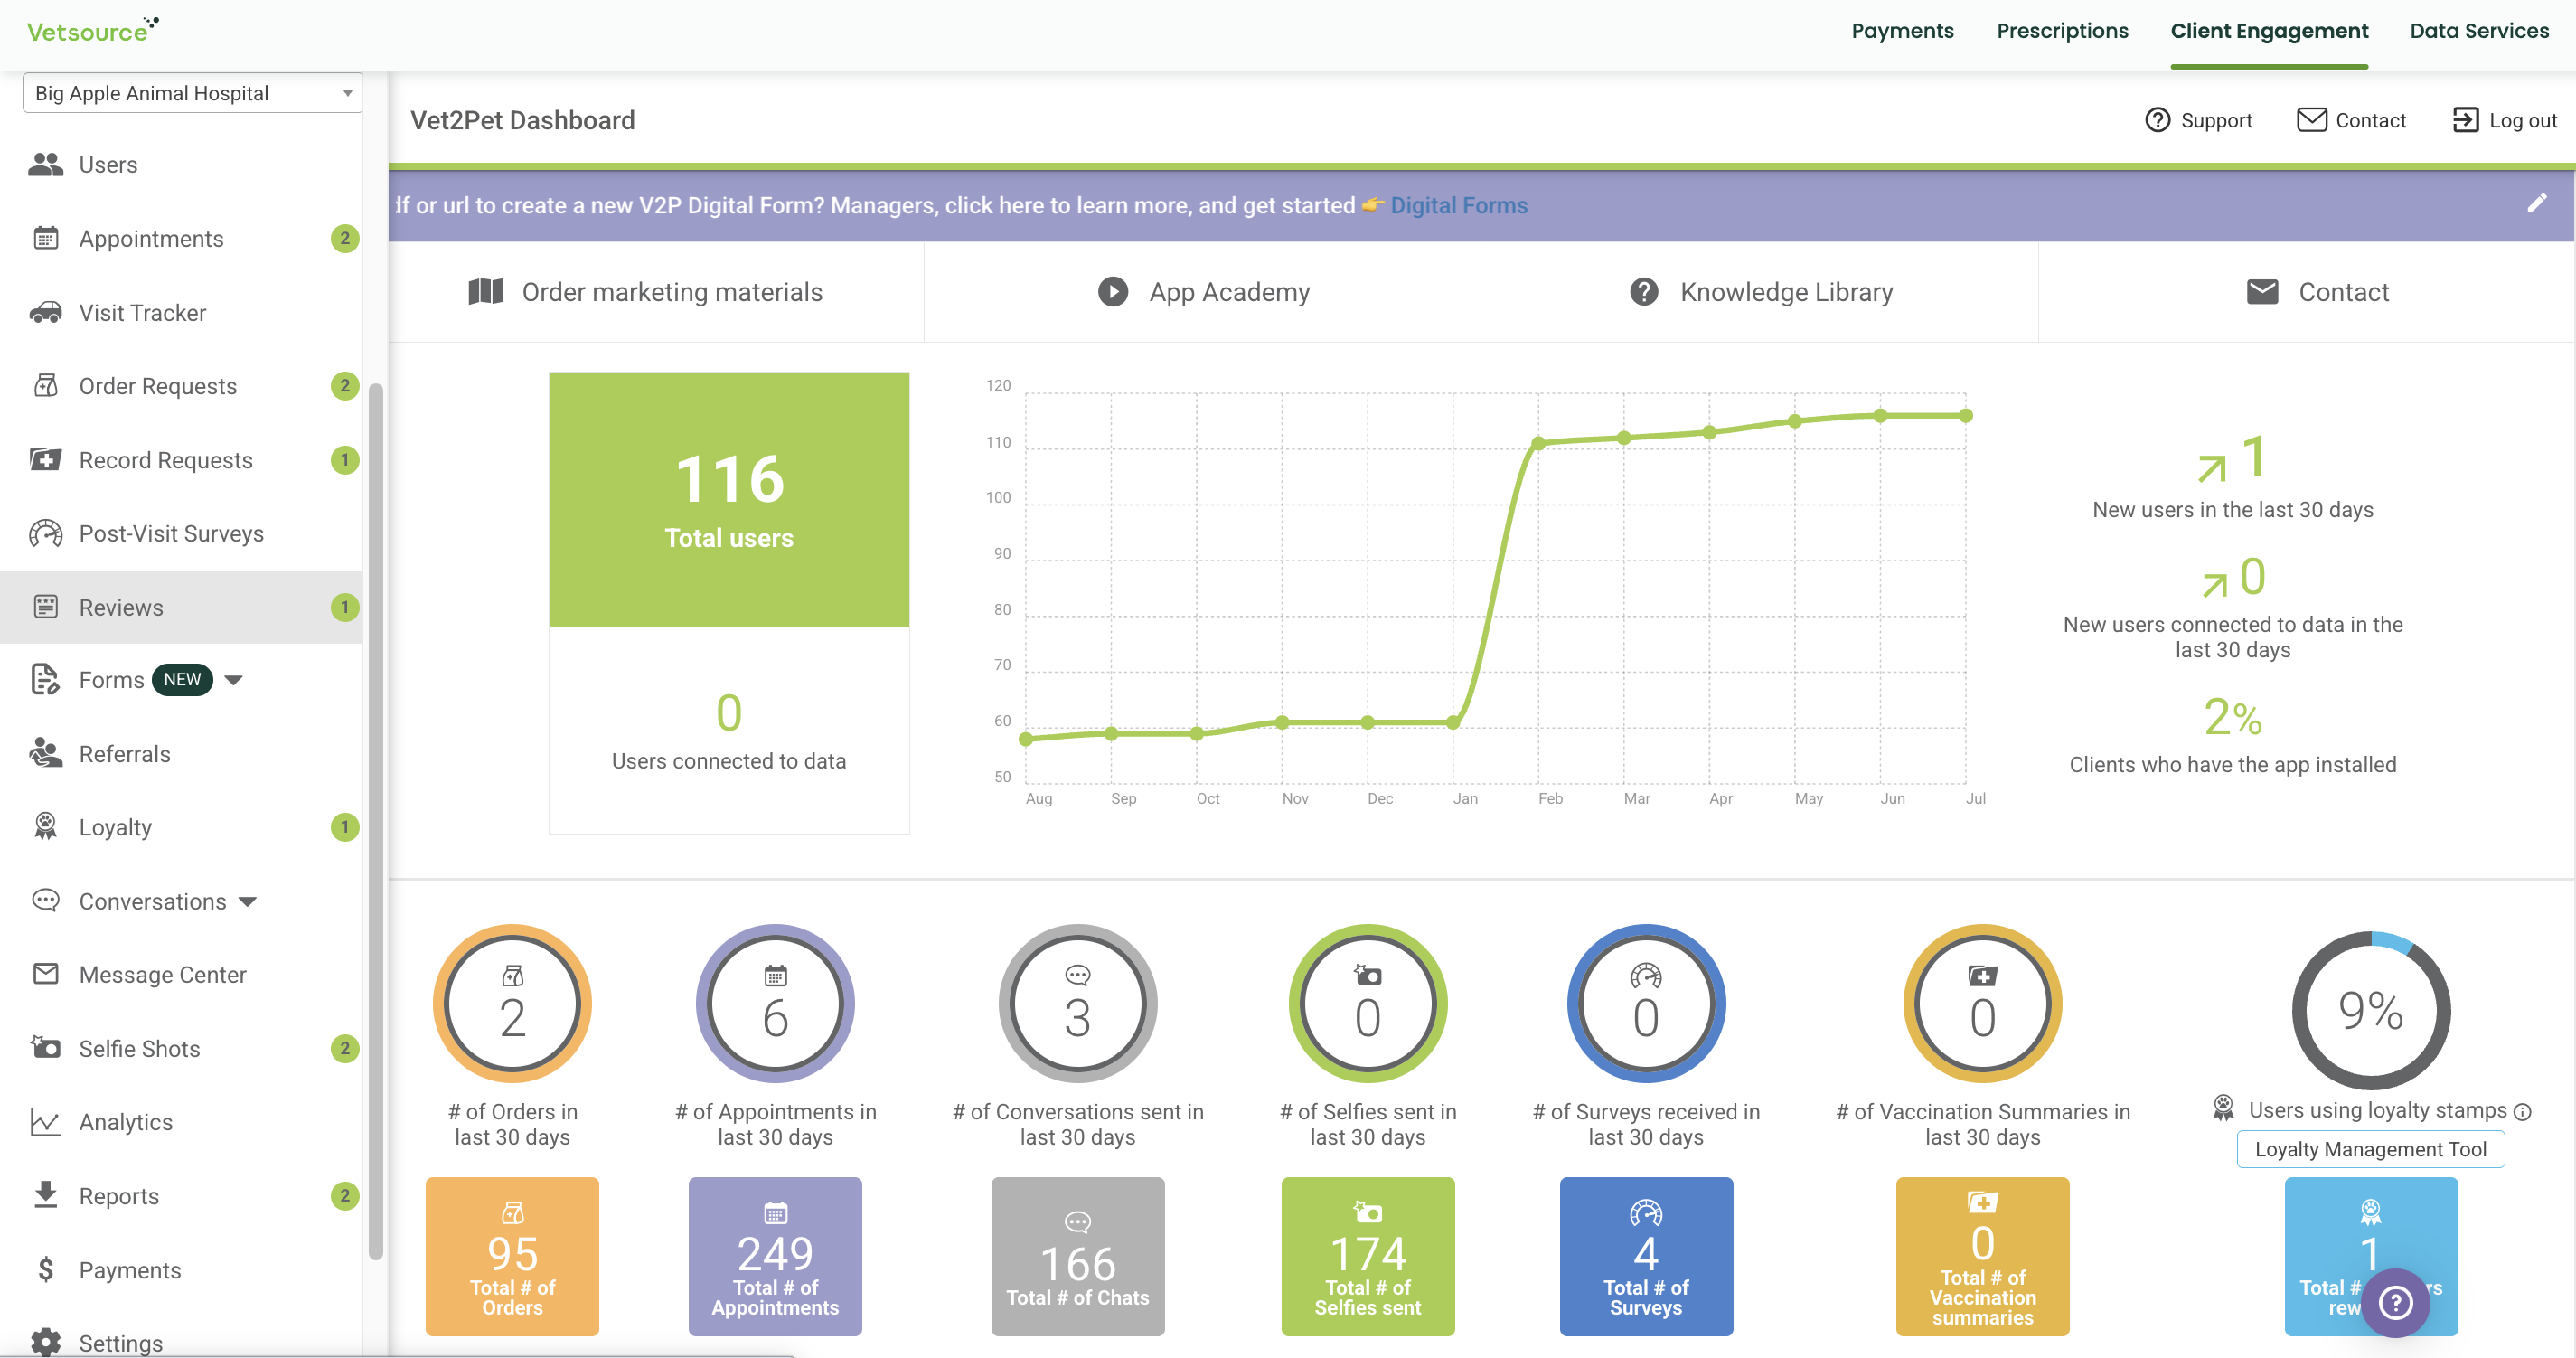Click the Support question mark icon

tap(2157, 120)
